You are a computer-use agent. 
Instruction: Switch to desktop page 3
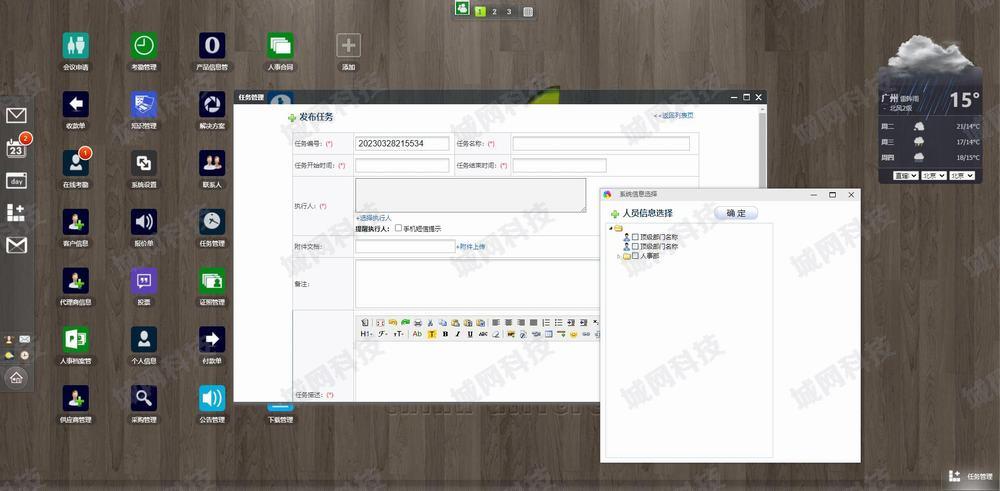point(508,11)
